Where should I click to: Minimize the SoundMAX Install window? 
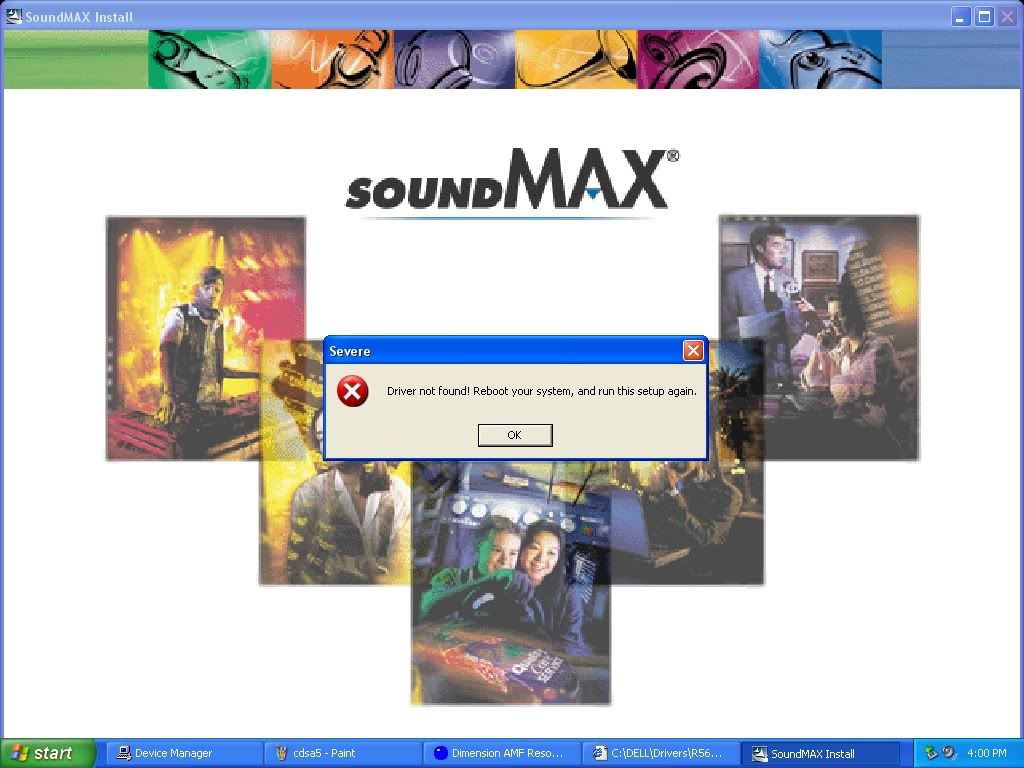pyautogui.click(x=959, y=16)
